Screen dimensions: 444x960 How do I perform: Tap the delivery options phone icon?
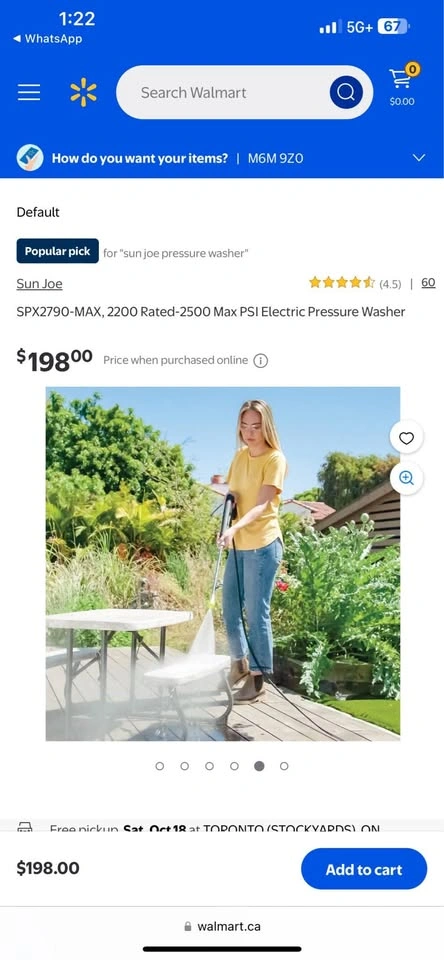coord(30,158)
